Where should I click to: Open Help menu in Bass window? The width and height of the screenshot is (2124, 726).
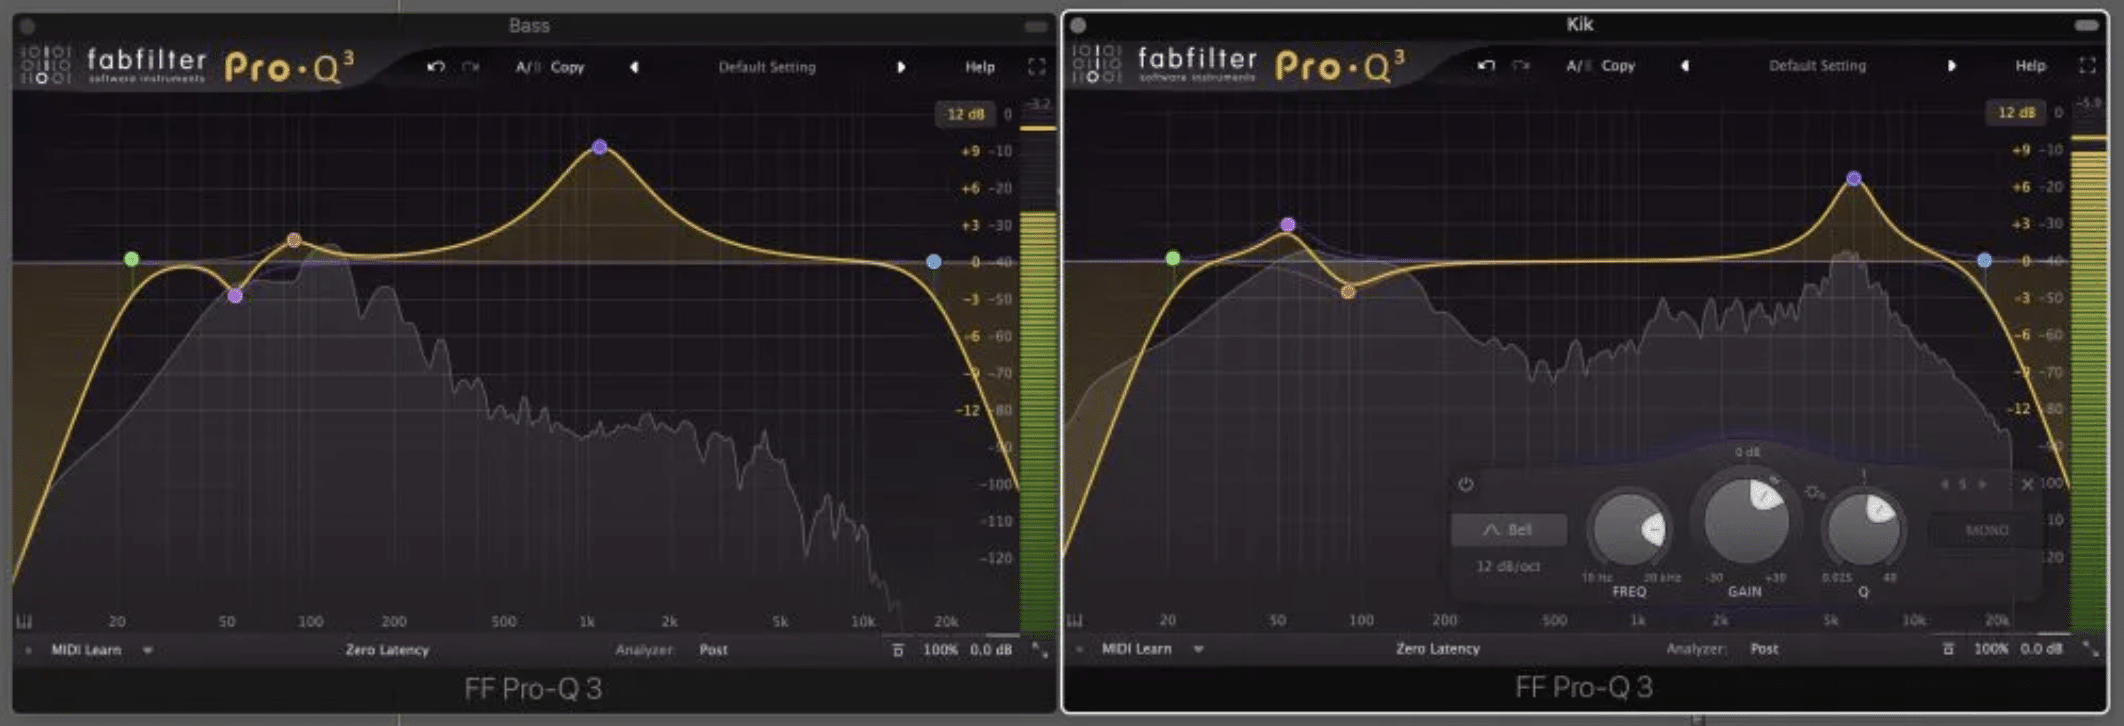980,67
